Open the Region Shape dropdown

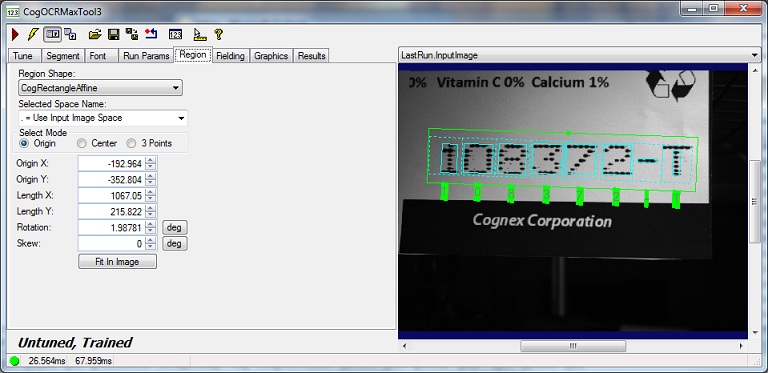pos(100,88)
